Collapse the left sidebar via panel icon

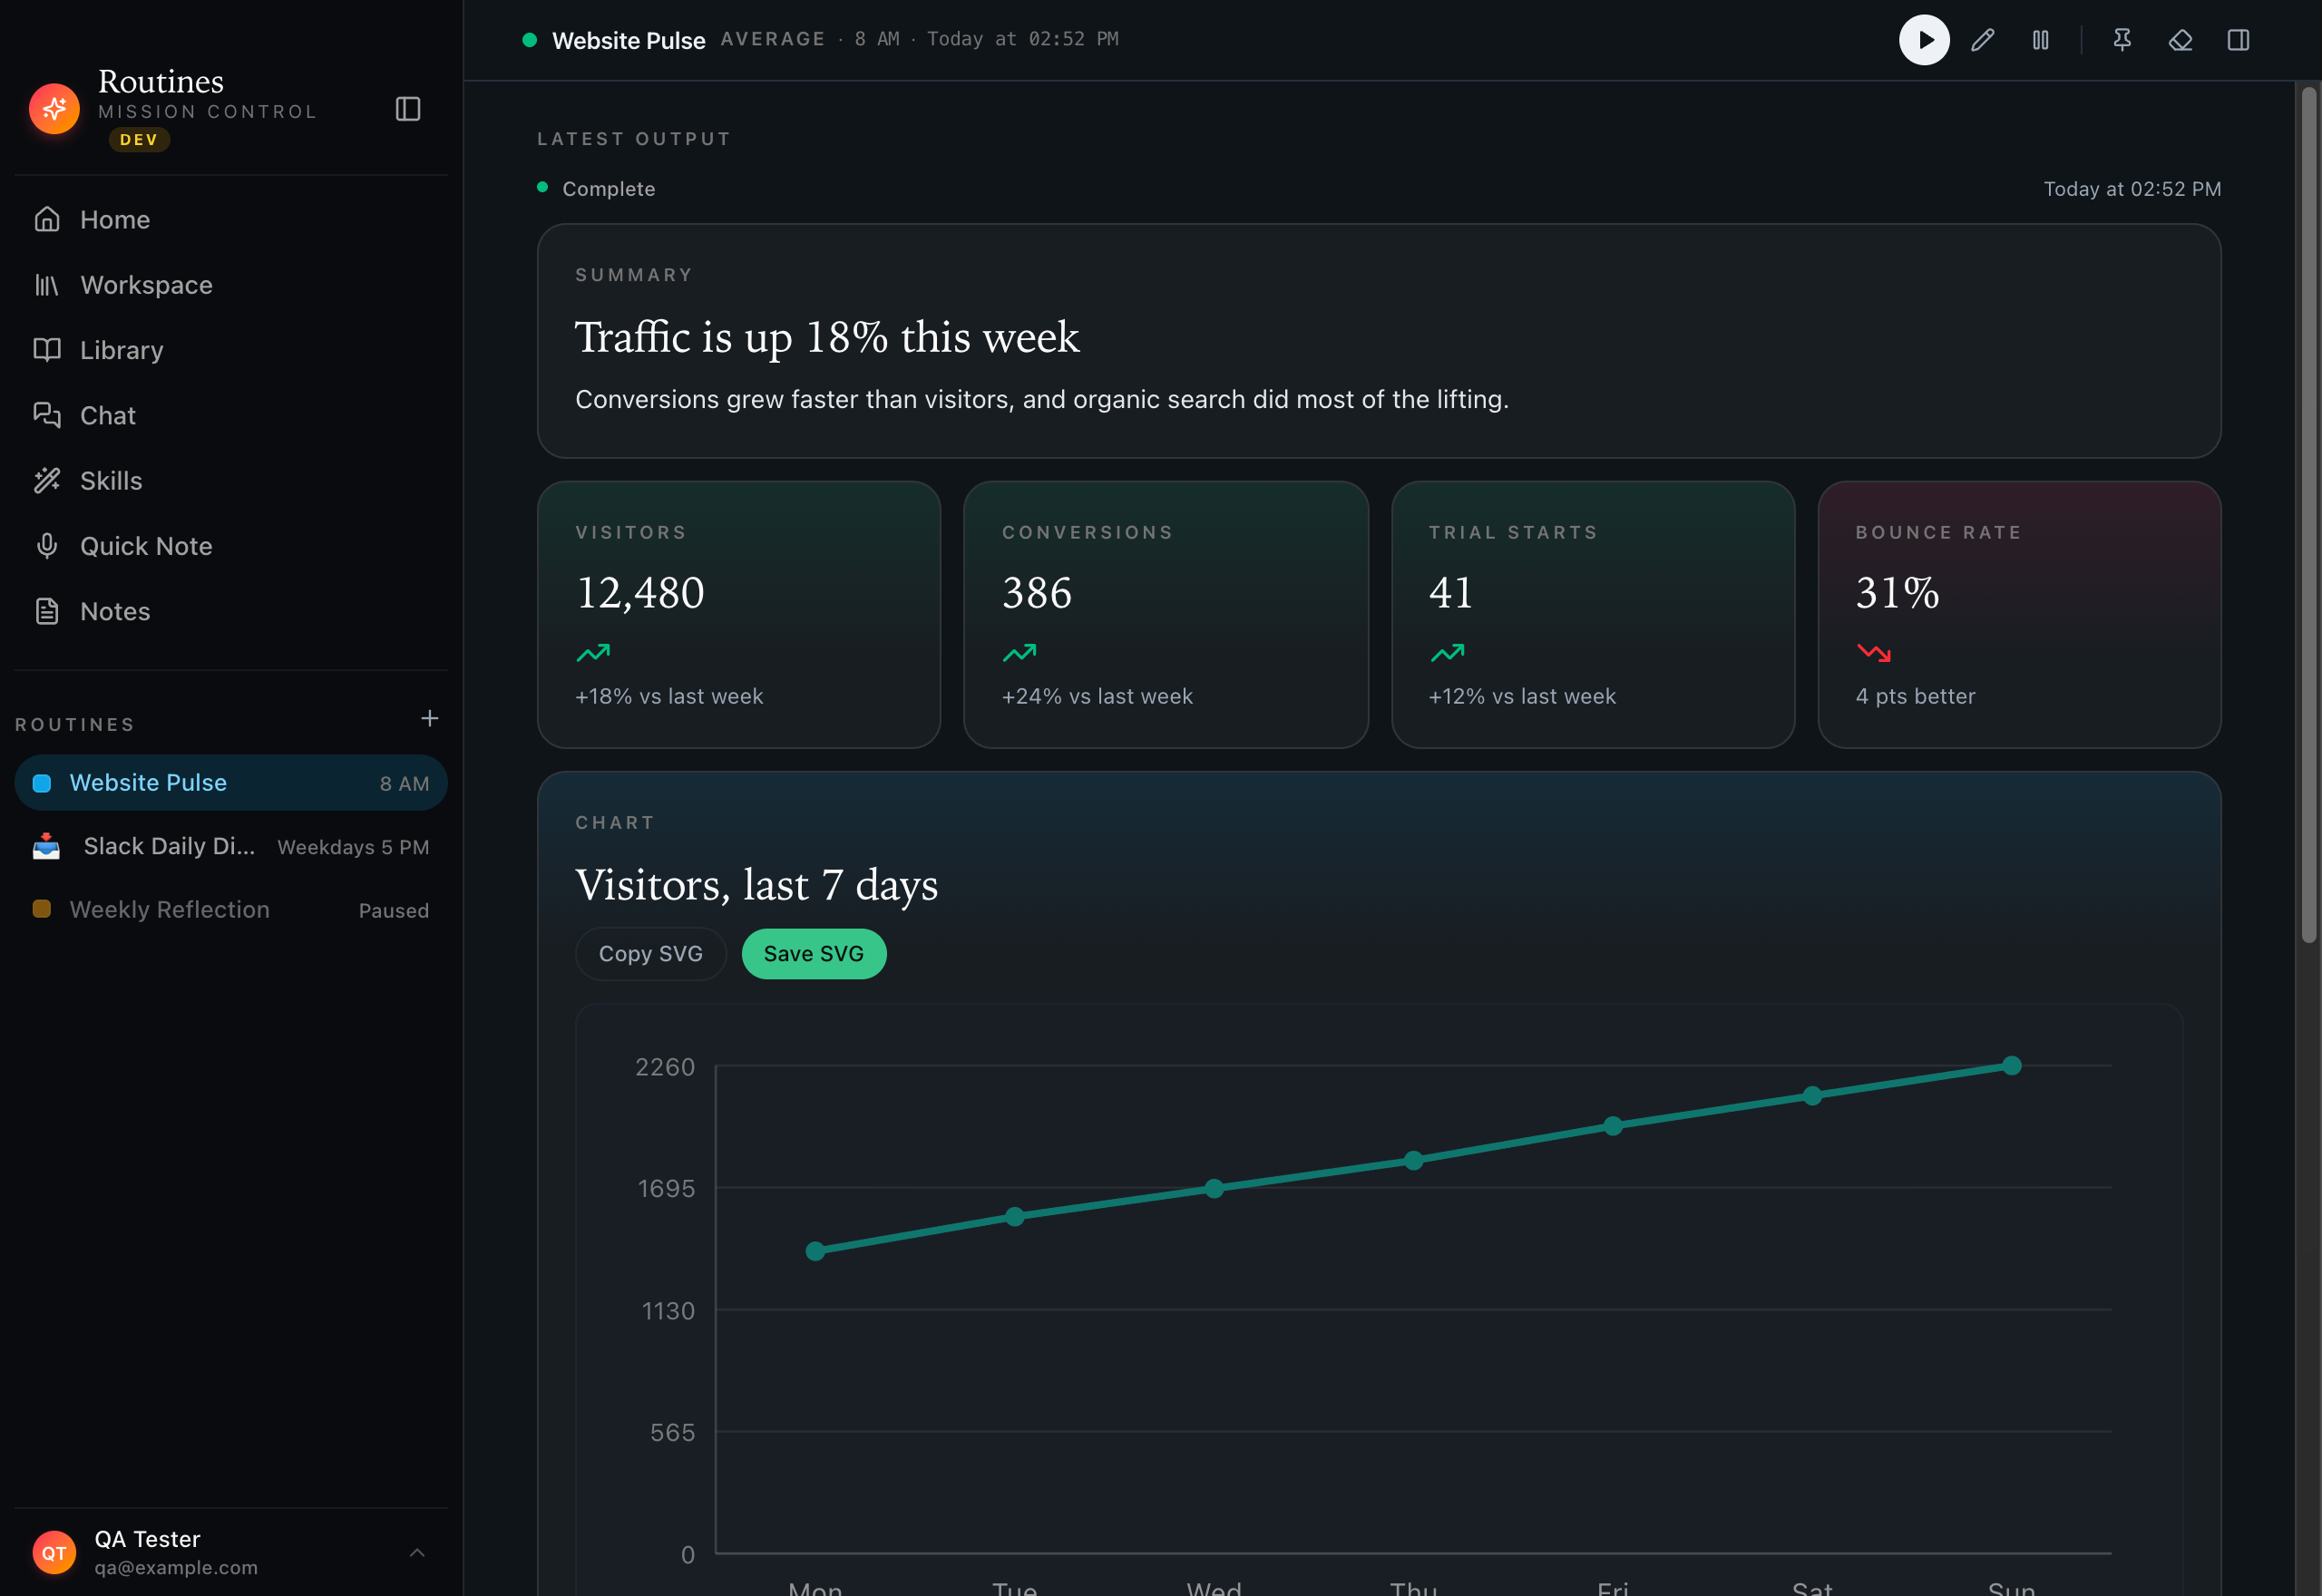(x=408, y=109)
